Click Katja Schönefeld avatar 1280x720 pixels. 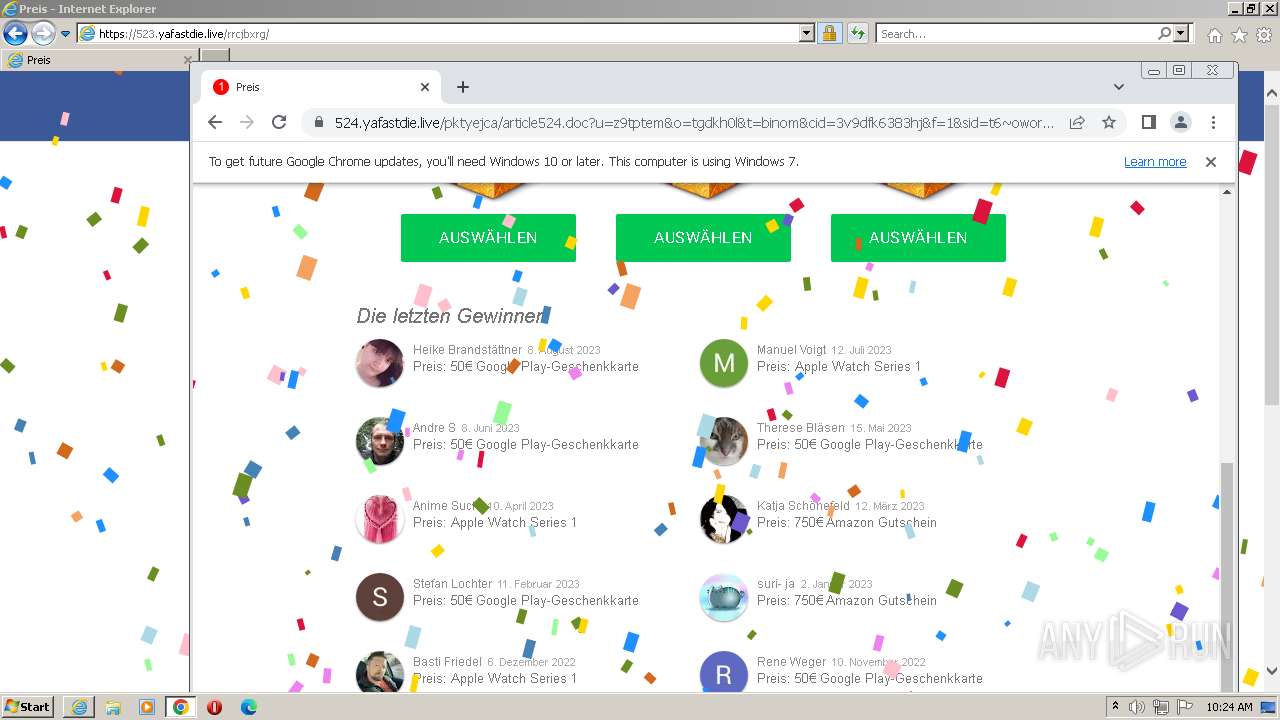pyautogui.click(x=724, y=519)
